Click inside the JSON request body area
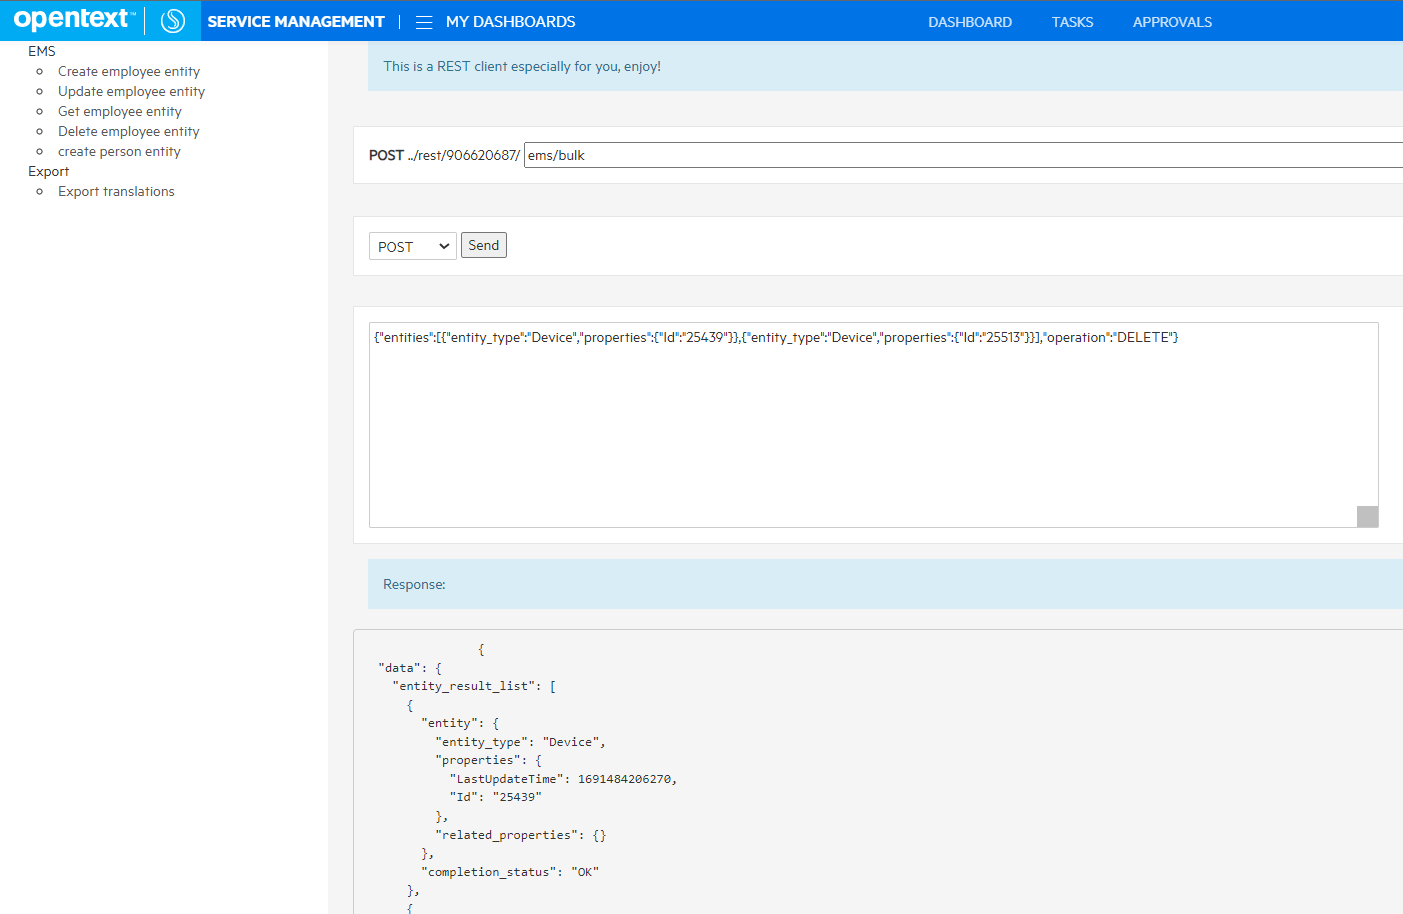This screenshot has width=1403, height=914. click(x=873, y=420)
